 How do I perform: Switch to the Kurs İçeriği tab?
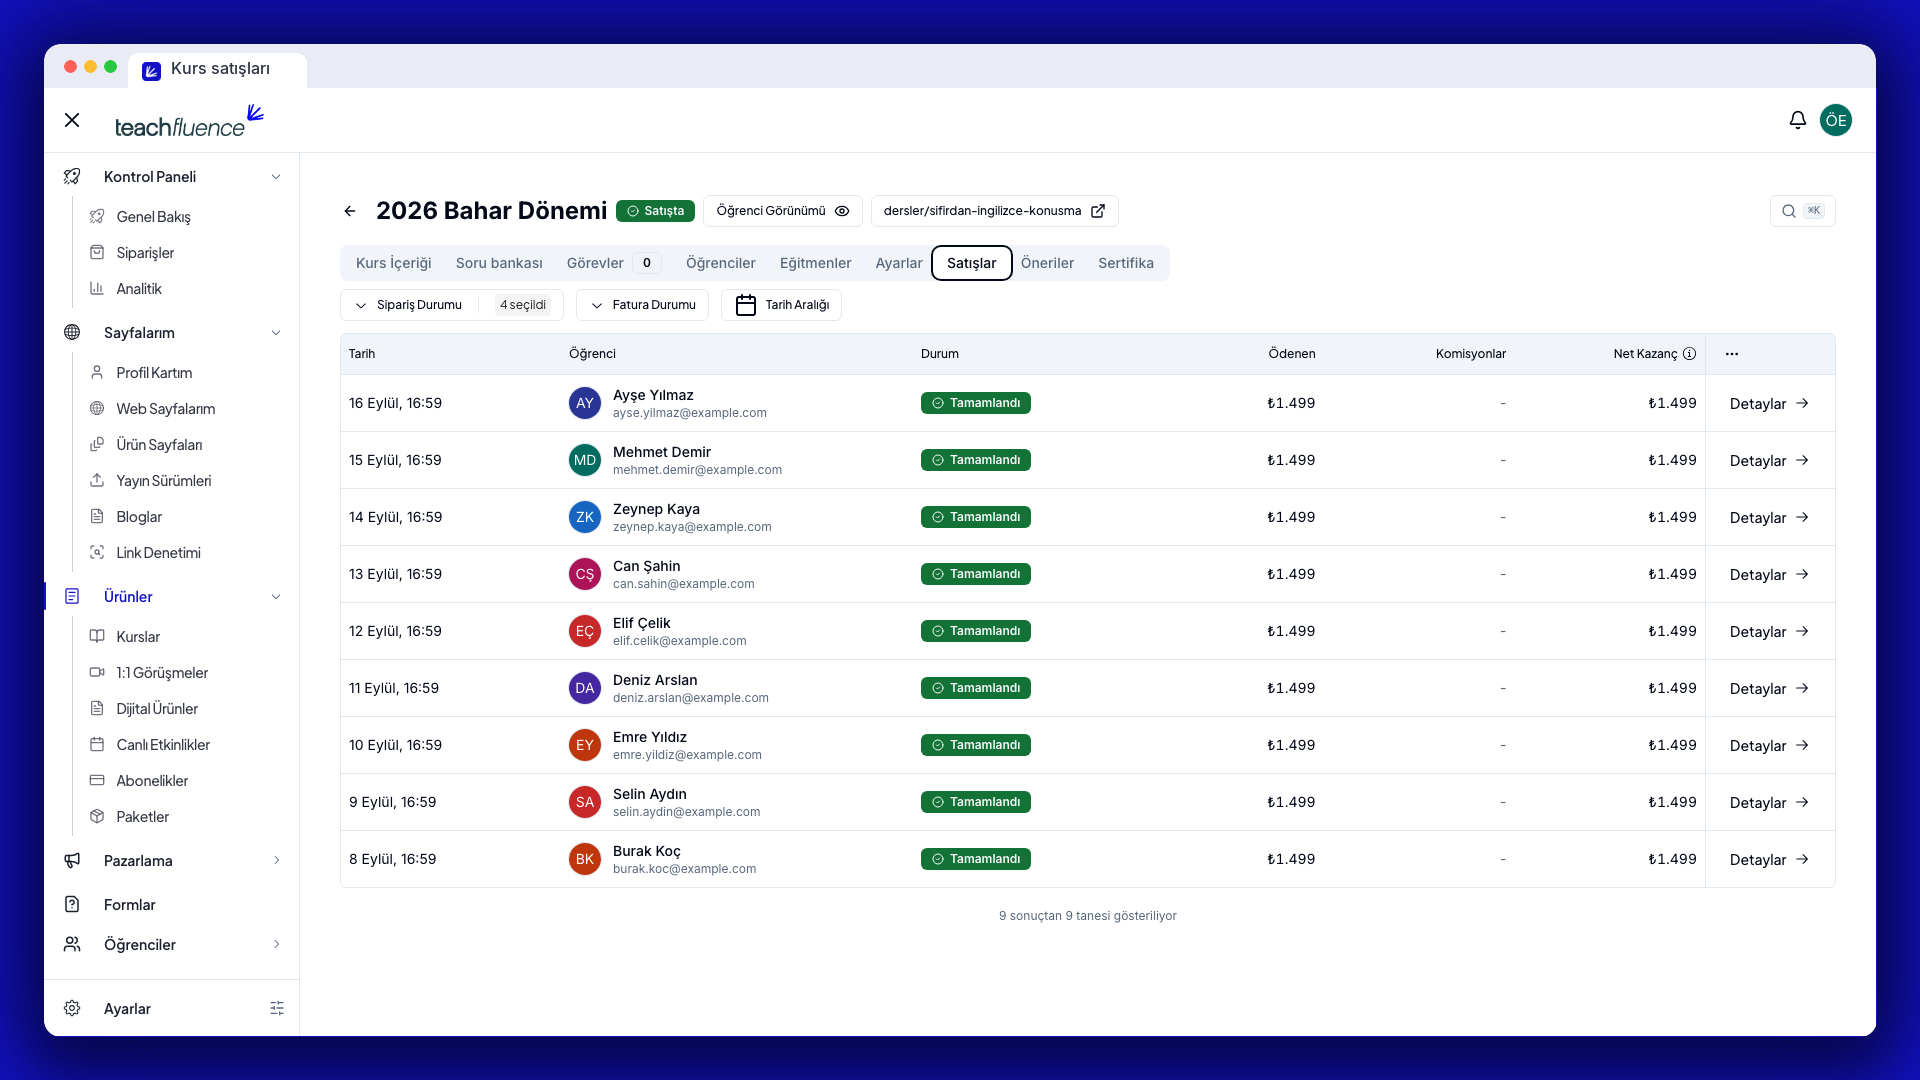(394, 263)
